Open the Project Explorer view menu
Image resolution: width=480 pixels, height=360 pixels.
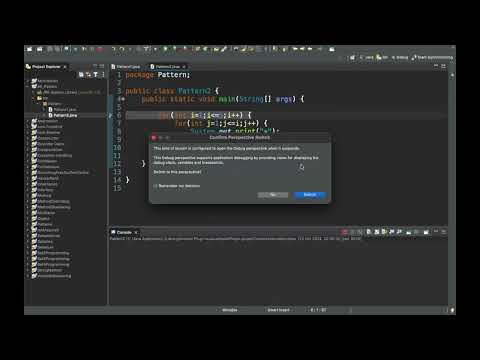(103, 75)
